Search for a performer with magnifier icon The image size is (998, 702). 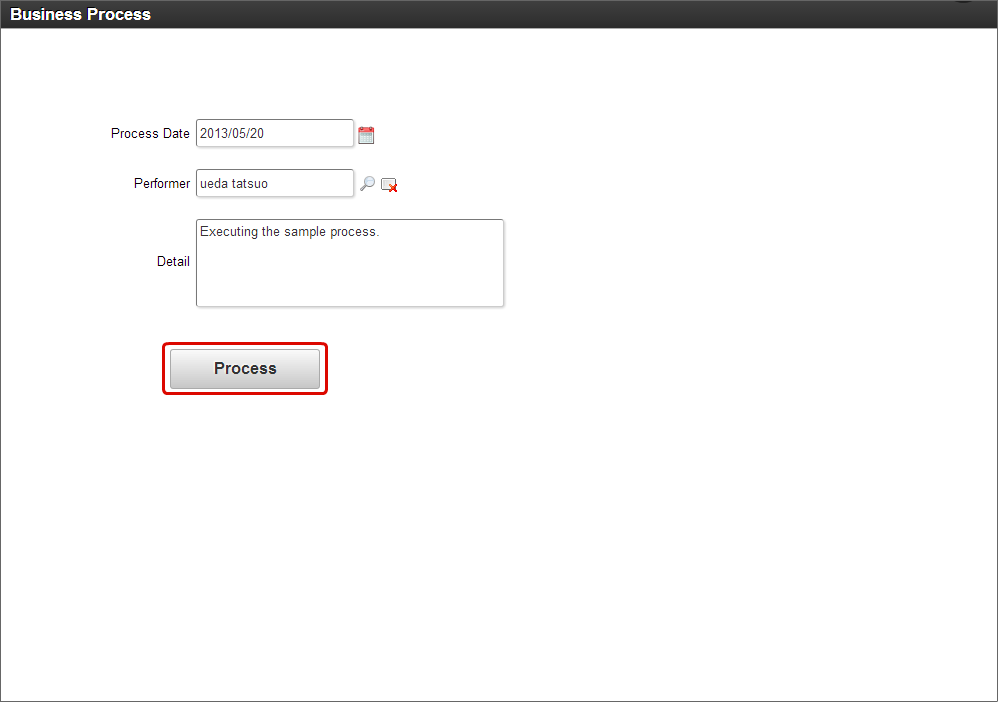coord(367,183)
